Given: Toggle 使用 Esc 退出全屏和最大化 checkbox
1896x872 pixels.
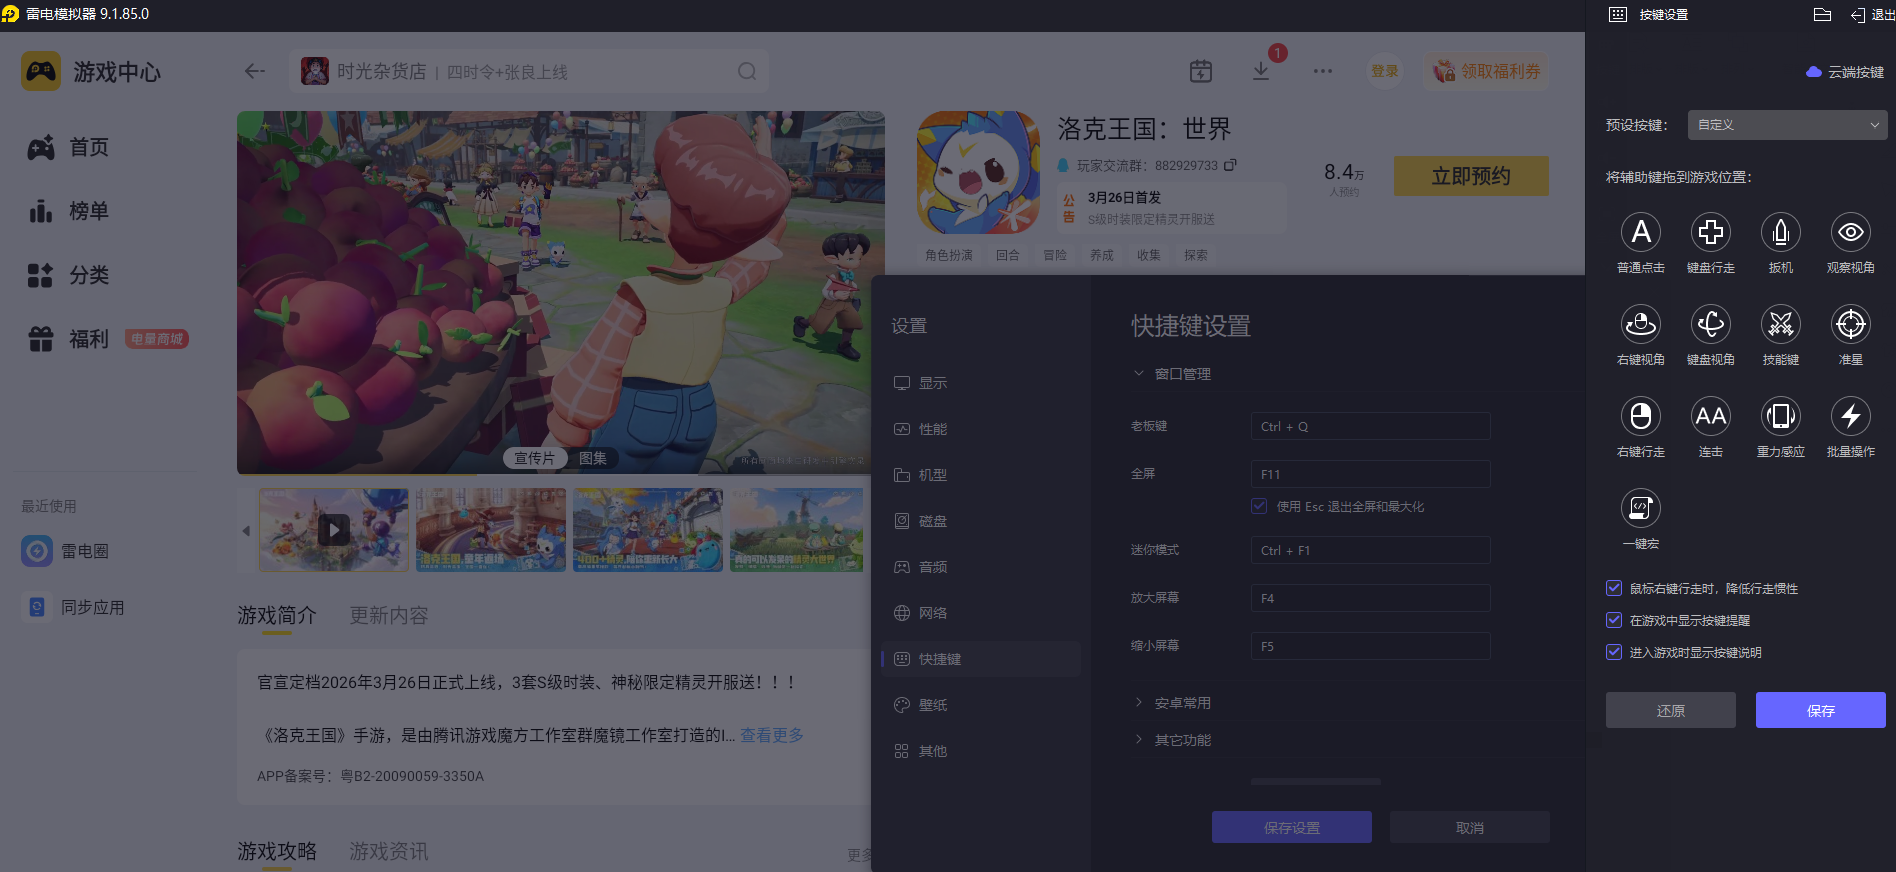Looking at the screenshot, I should click(x=1259, y=506).
